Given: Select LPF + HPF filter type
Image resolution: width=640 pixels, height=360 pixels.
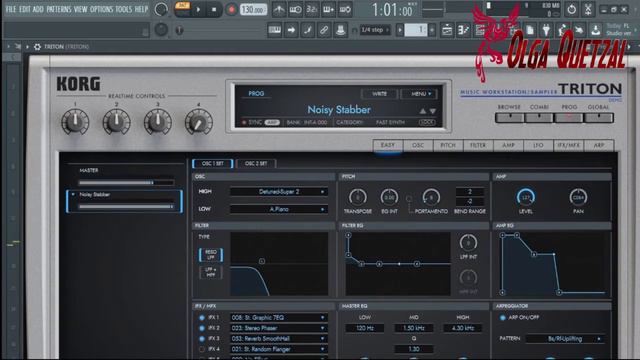Looking at the screenshot, I should click(211, 272).
